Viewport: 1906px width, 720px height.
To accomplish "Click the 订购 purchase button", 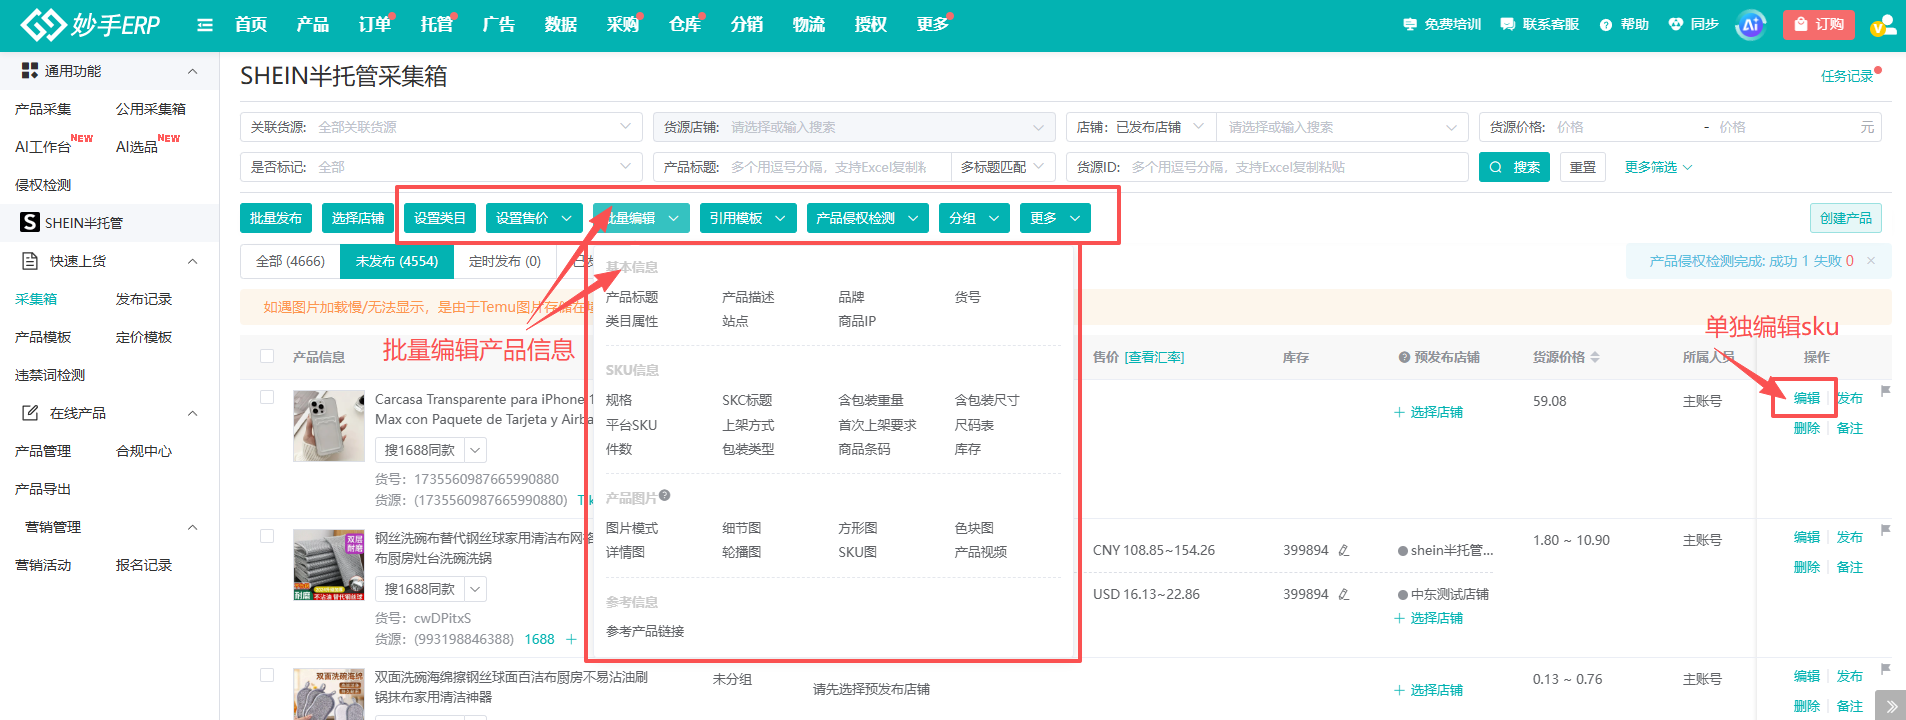I will click(x=1819, y=24).
